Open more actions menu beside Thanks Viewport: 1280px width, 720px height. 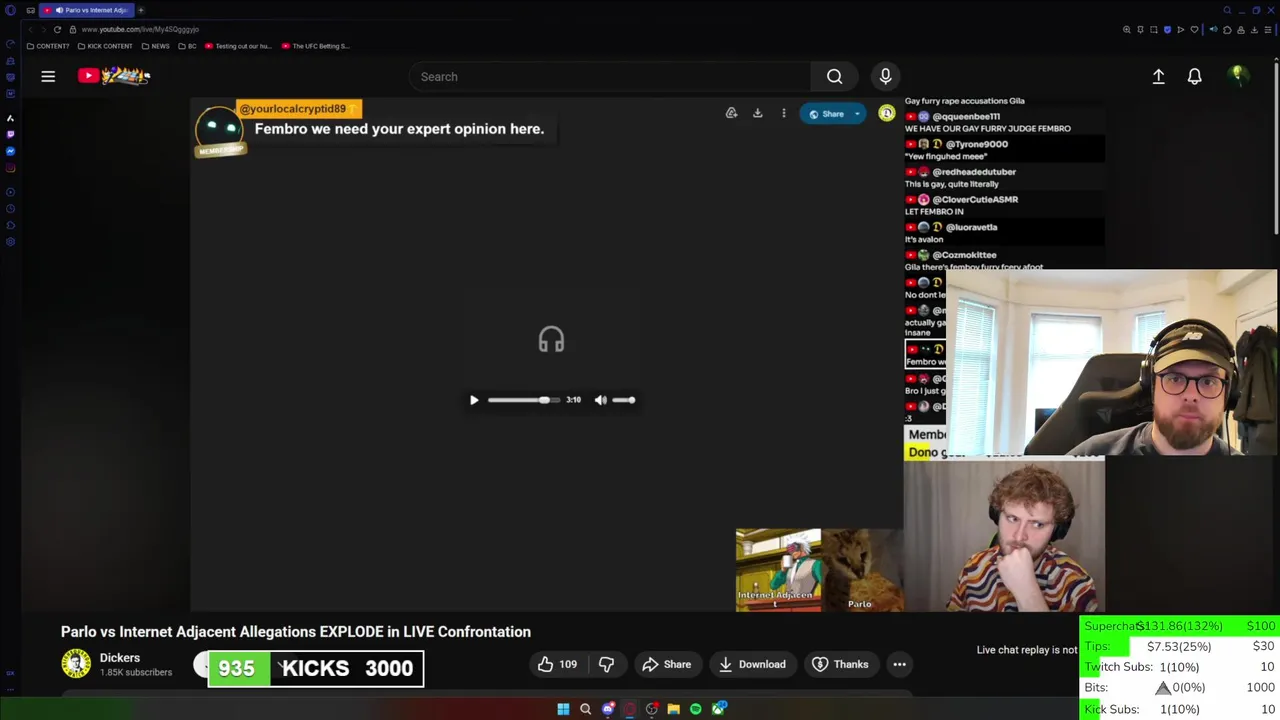899,664
